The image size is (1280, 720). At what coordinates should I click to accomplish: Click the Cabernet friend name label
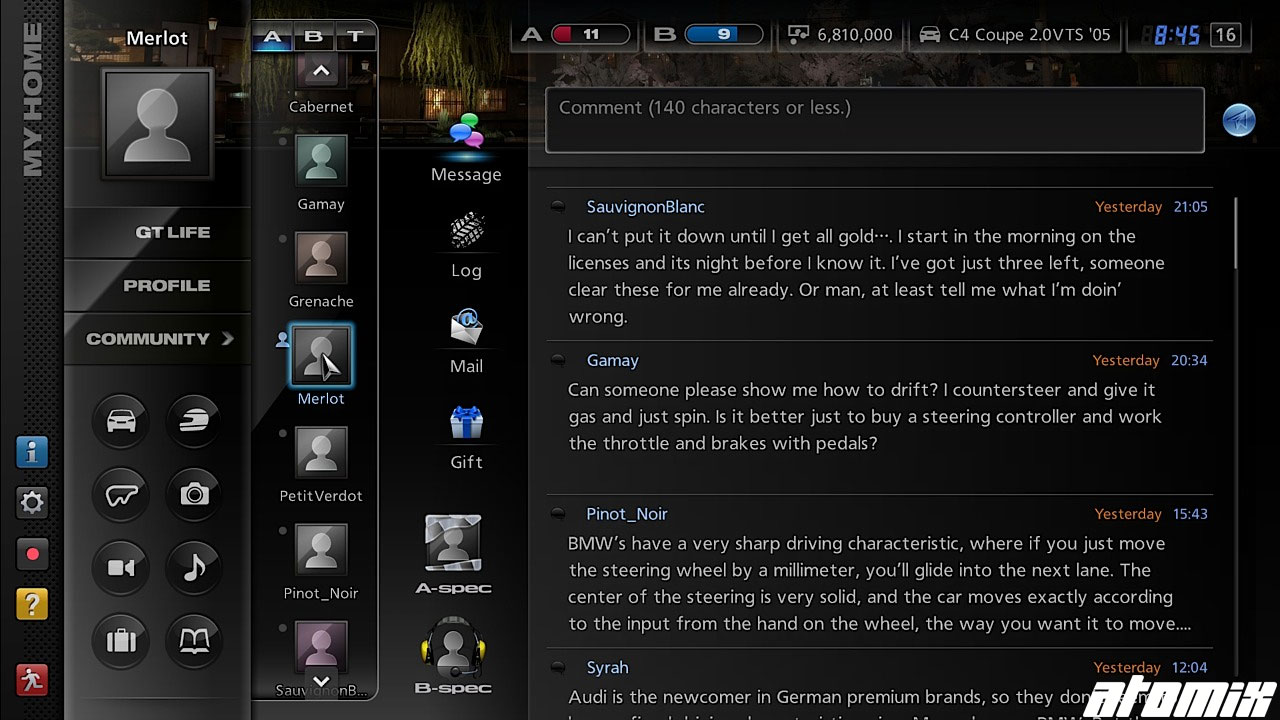coord(321,107)
